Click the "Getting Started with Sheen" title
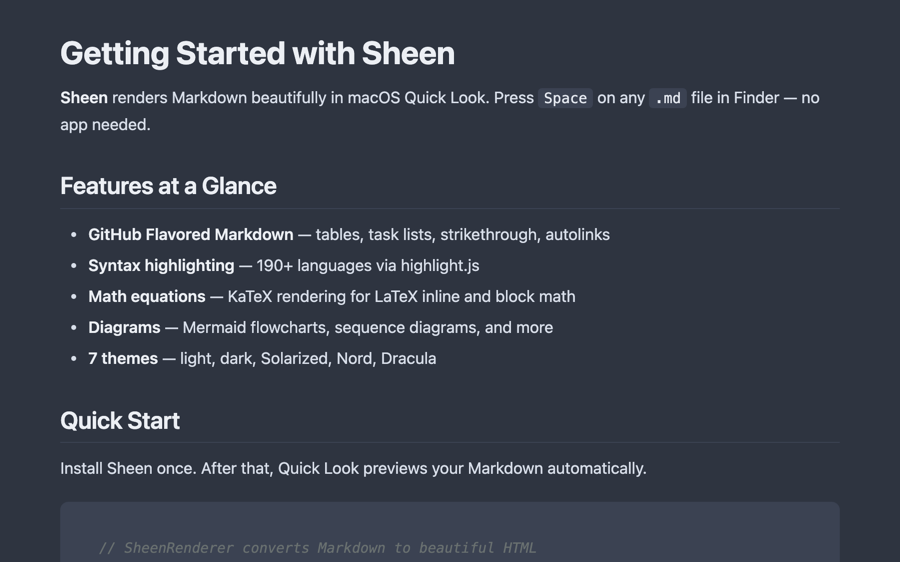This screenshot has width=900, height=562. tap(257, 53)
